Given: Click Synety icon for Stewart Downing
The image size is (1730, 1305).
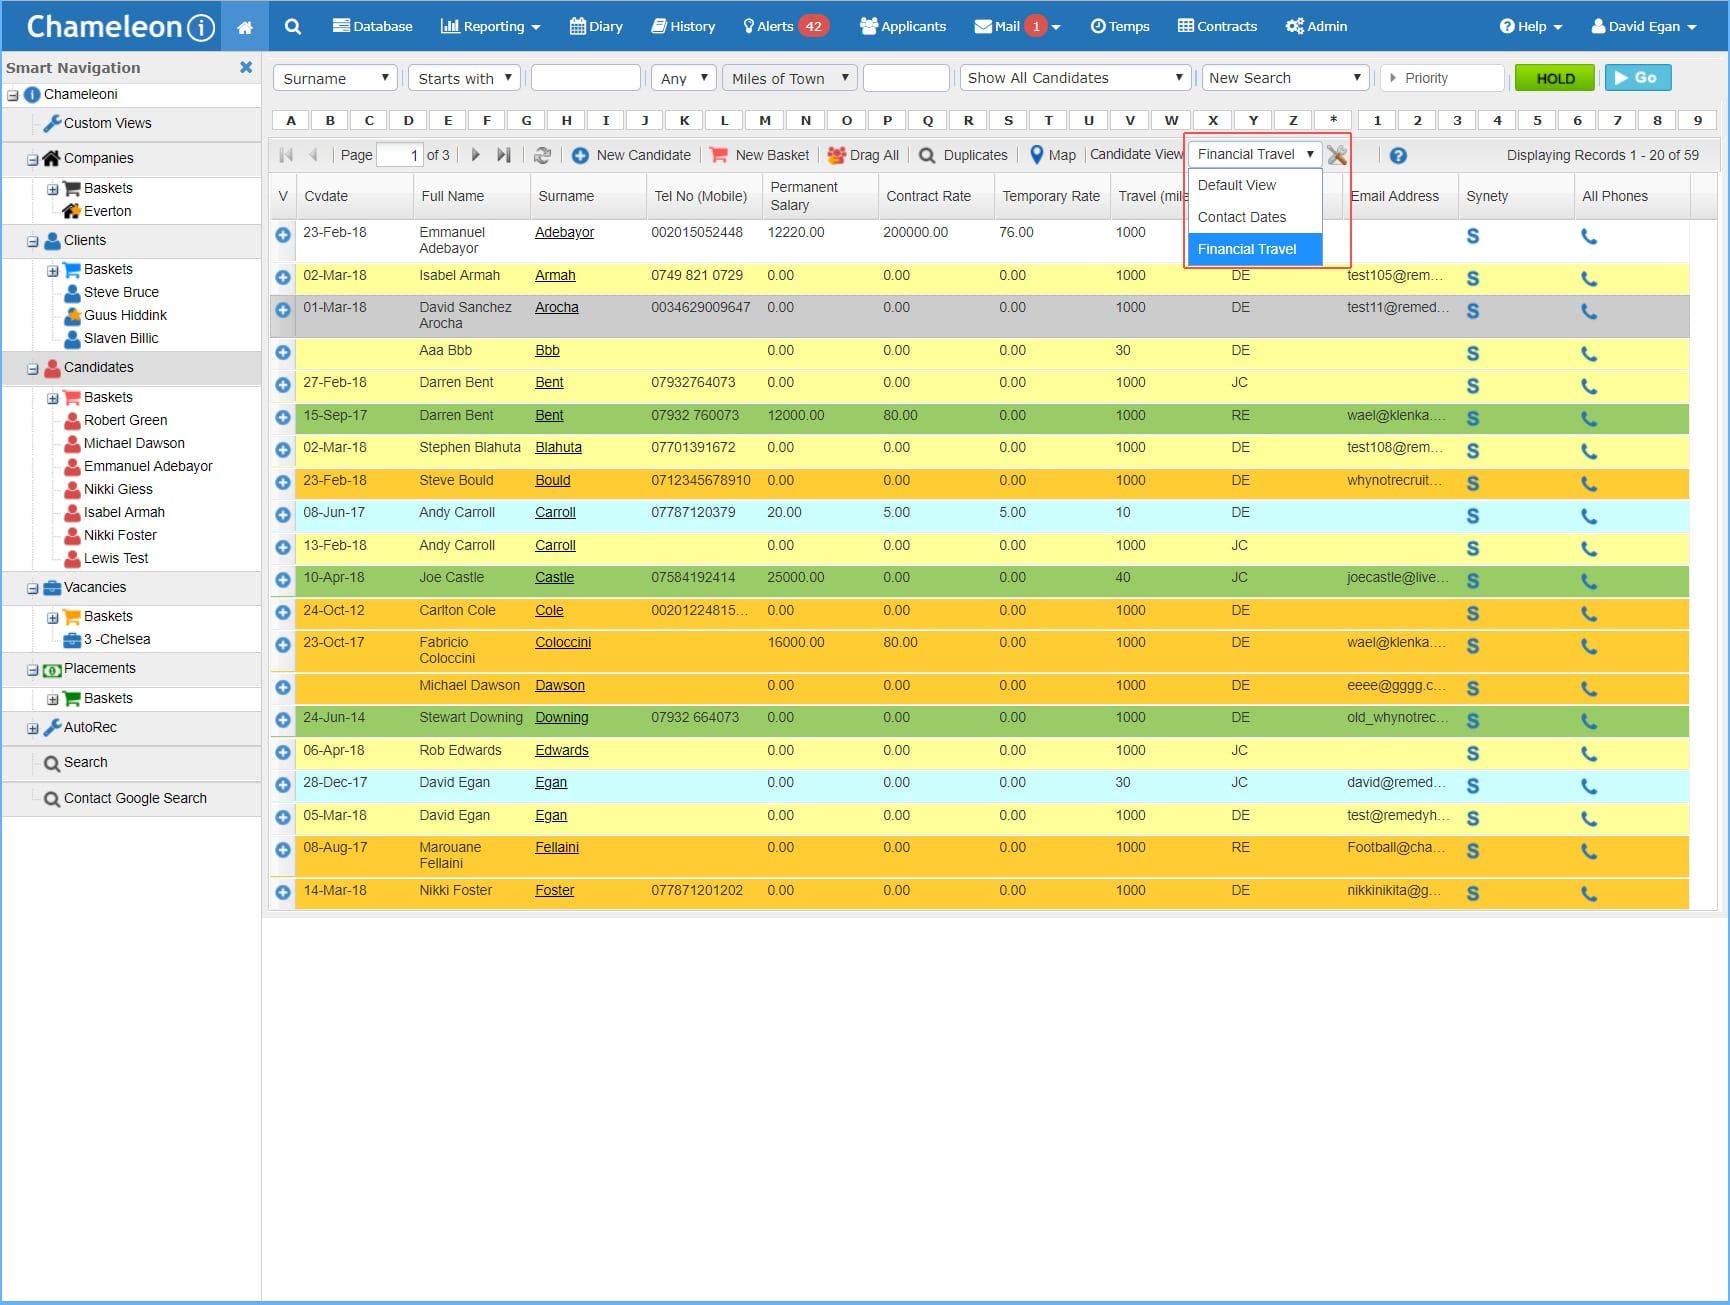Looking at the screenshot, I should coord(1473,721).
